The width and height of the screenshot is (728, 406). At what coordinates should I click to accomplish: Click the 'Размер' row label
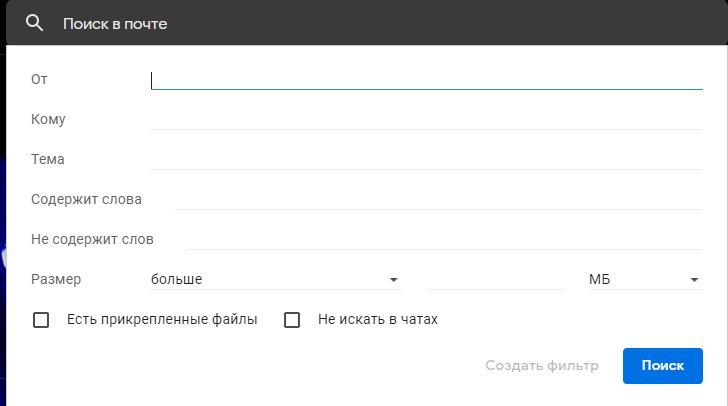(56, 279)
